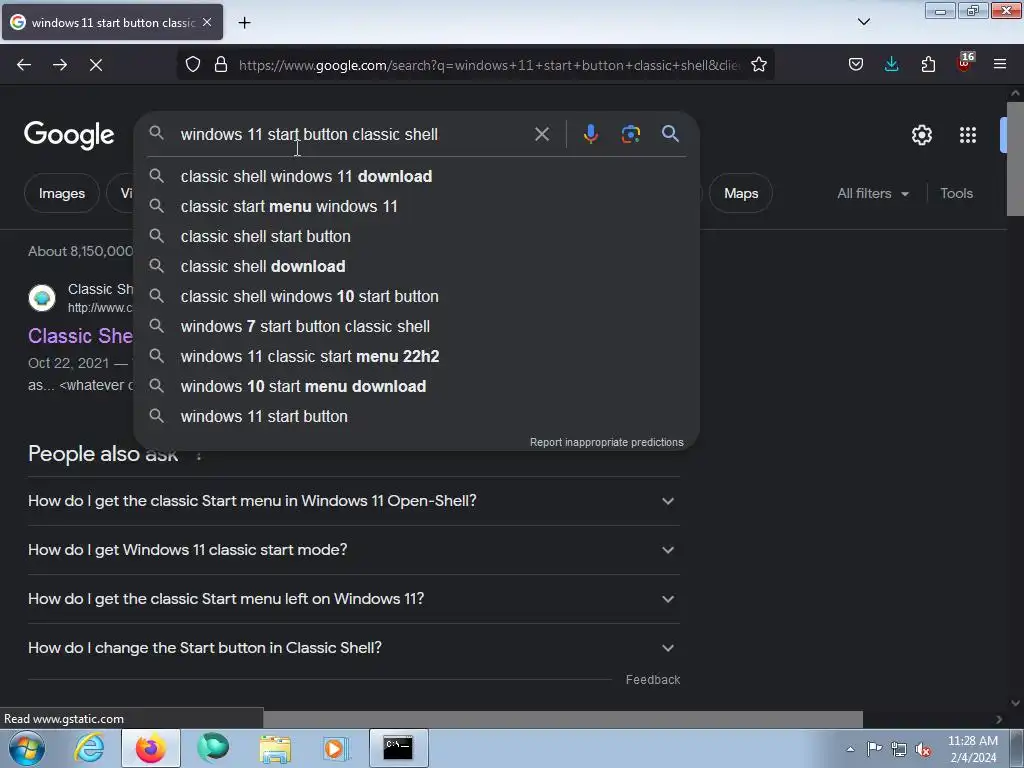Open the Classic Shell search result title

click(x=80, y=336)
